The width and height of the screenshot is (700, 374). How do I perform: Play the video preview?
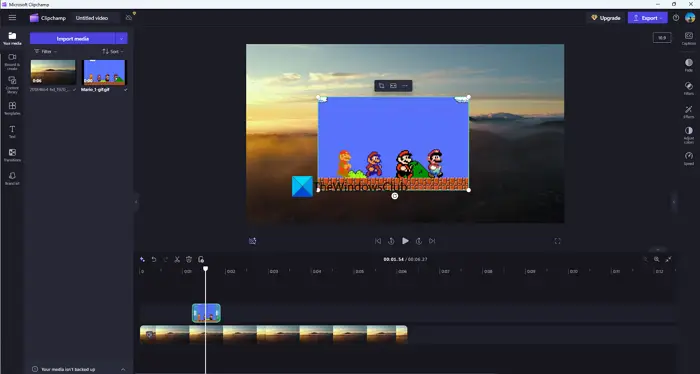(x=405, y=241)
